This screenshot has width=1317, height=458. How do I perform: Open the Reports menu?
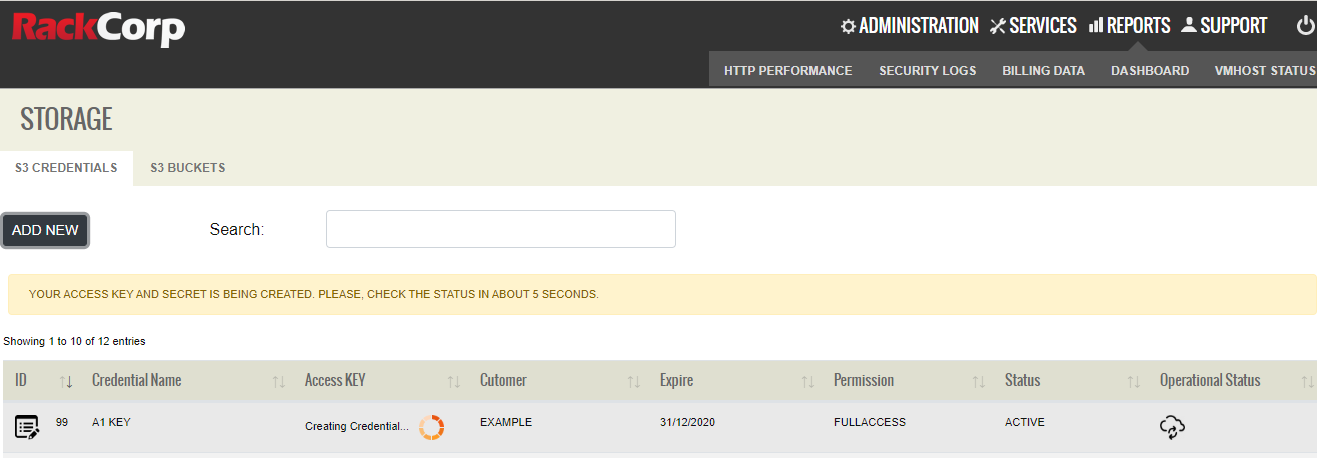1129,26
